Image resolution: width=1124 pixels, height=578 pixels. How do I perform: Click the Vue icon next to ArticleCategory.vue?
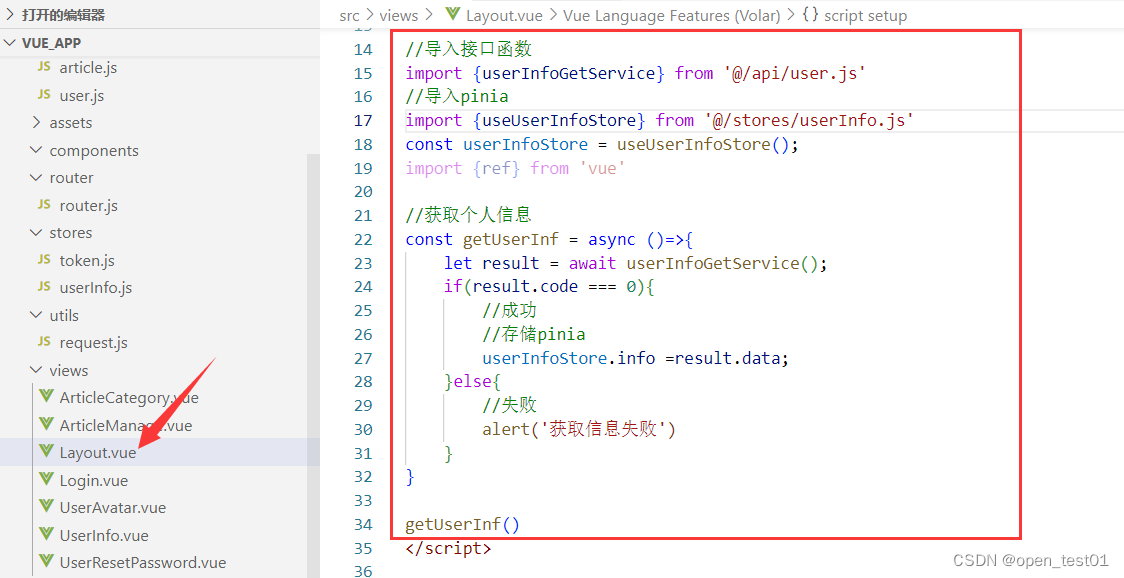[46, 397]
